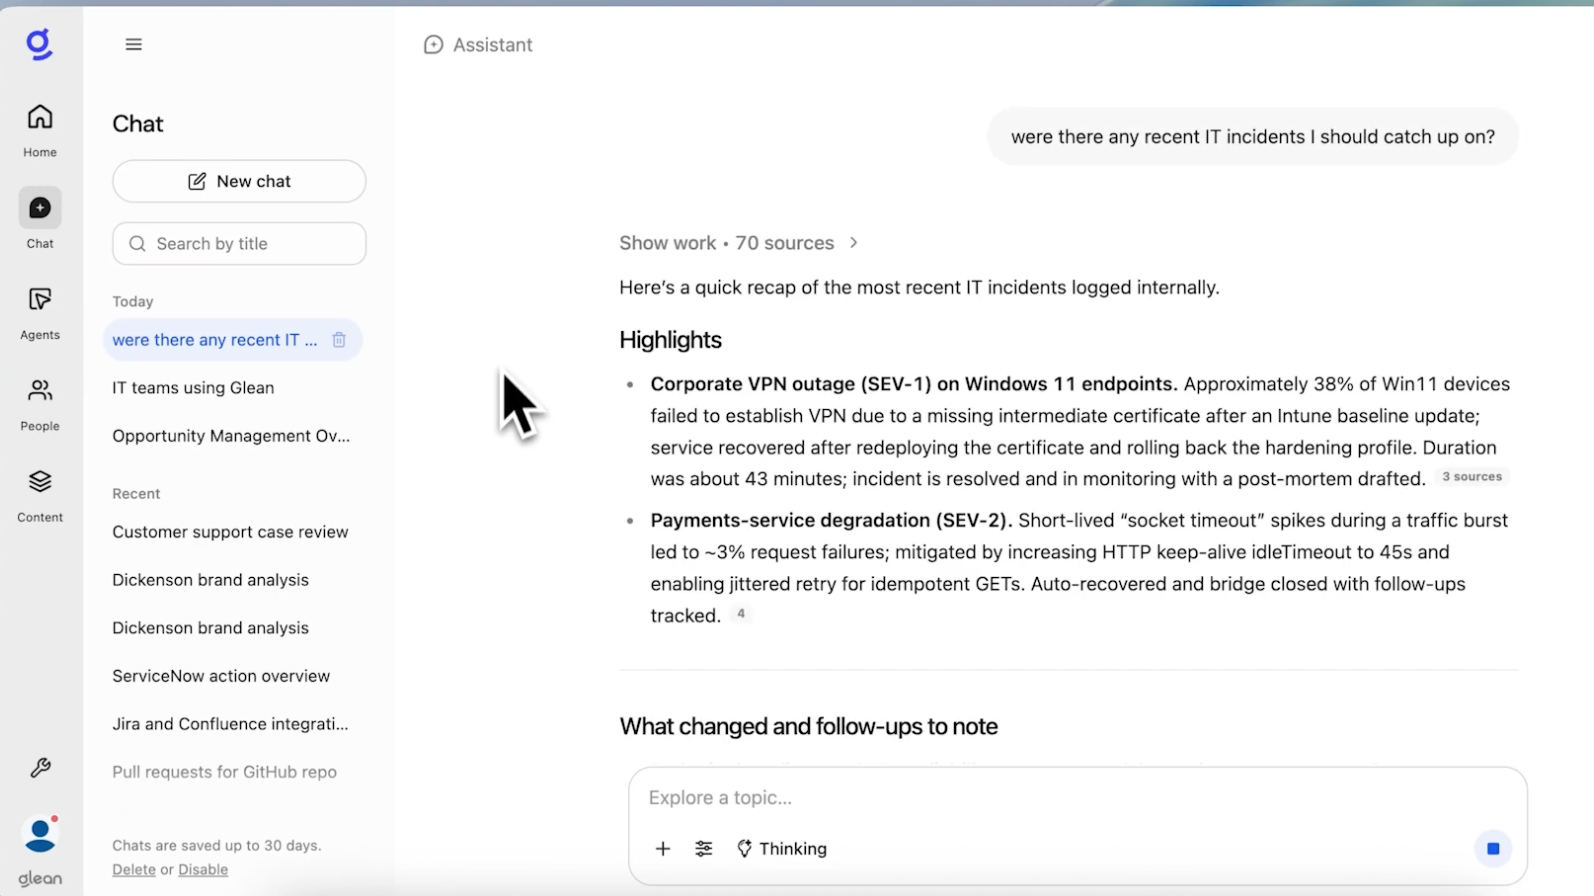Open the sliders settings icon in input

pyautogui.click(x=704, y=849)
